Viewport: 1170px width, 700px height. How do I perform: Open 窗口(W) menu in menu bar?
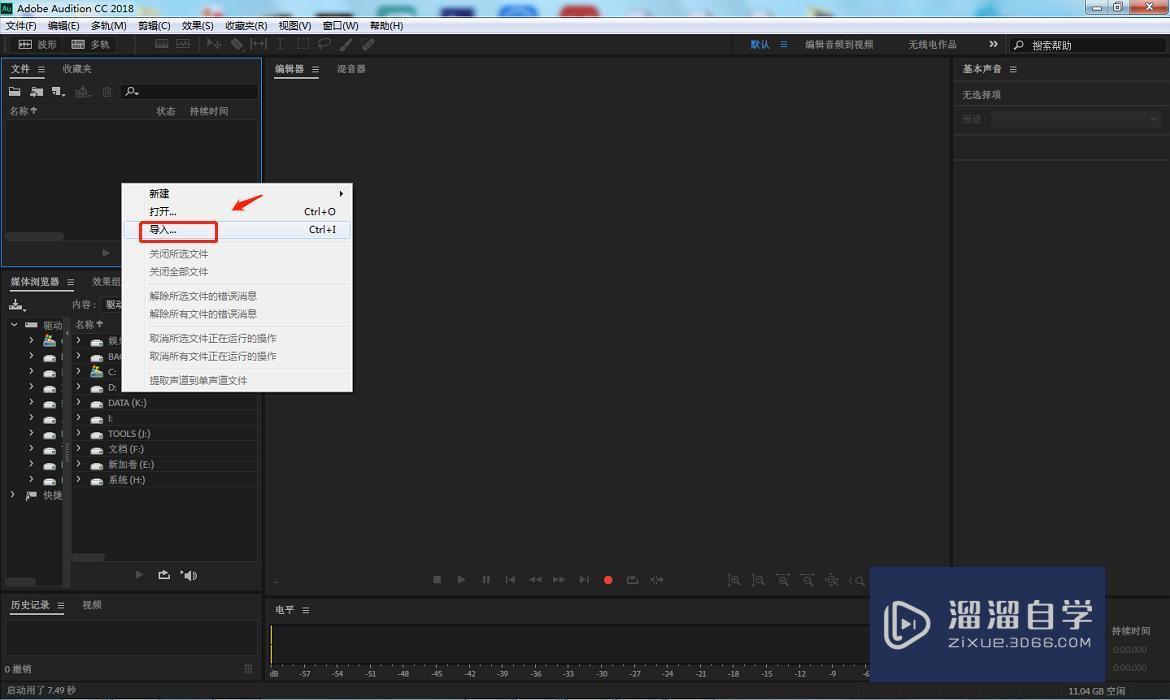(x=340, y=25)
